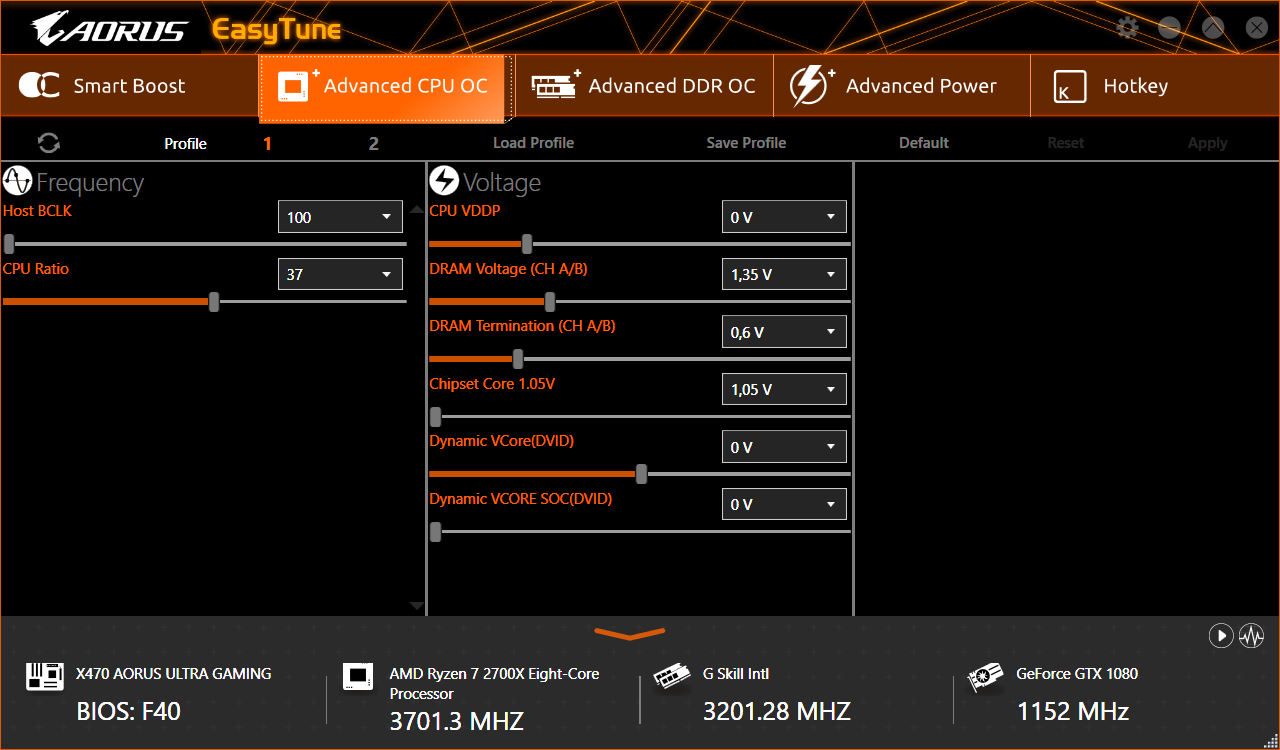This screenshot has height=750, width=1280.
Task: Click the BIOS: F40 text
Action: 129,712
